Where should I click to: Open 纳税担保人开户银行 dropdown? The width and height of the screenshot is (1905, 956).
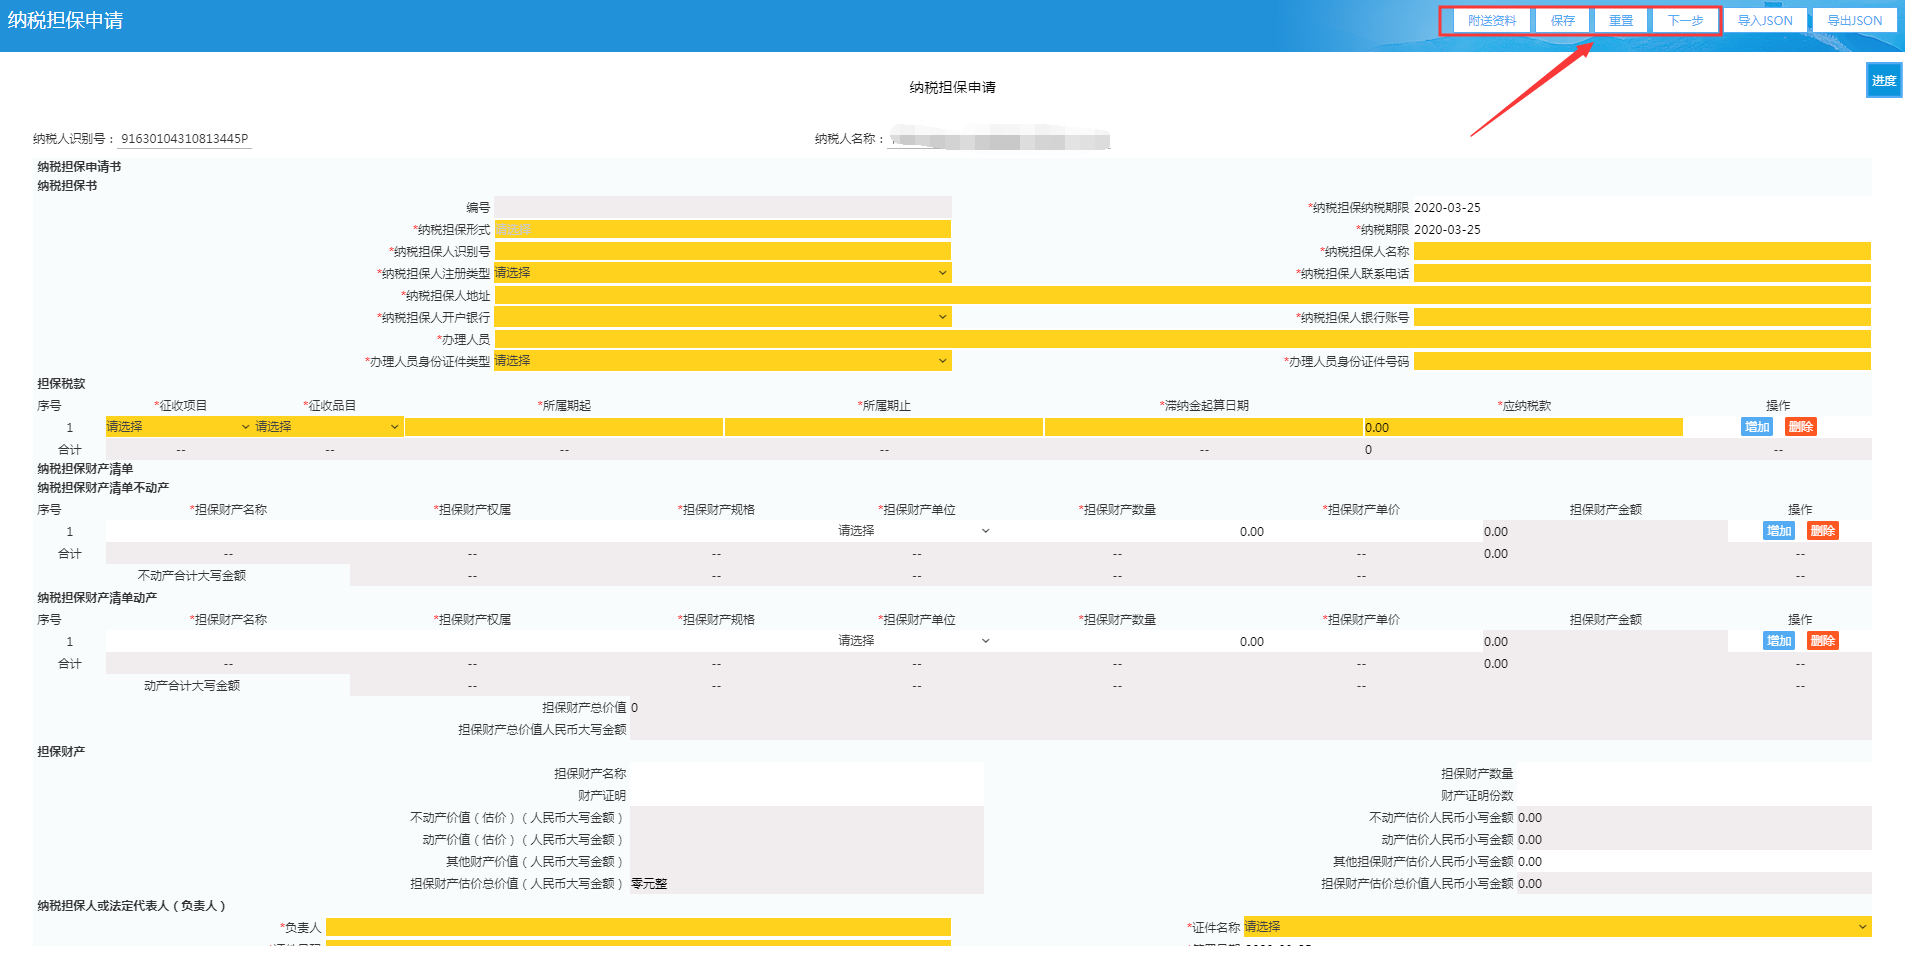(722, 317)
